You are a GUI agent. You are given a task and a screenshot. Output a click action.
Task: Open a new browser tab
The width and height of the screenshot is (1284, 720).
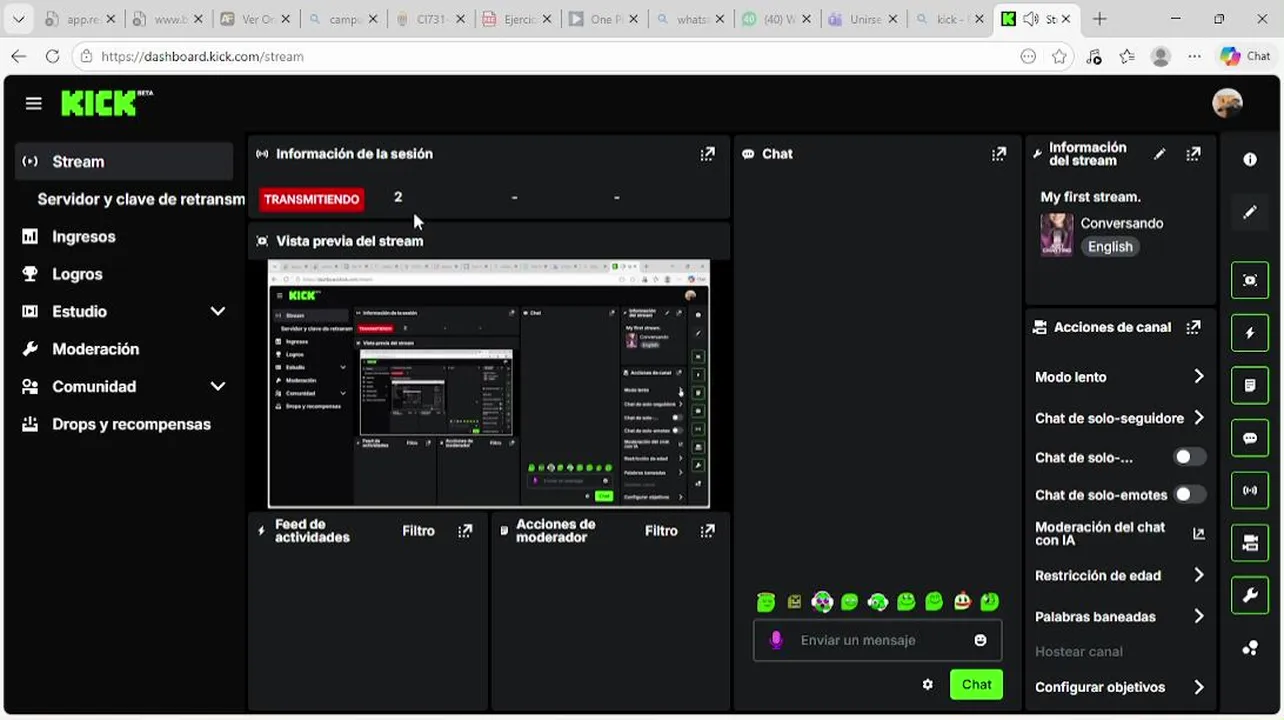[x=1100, y=19]
